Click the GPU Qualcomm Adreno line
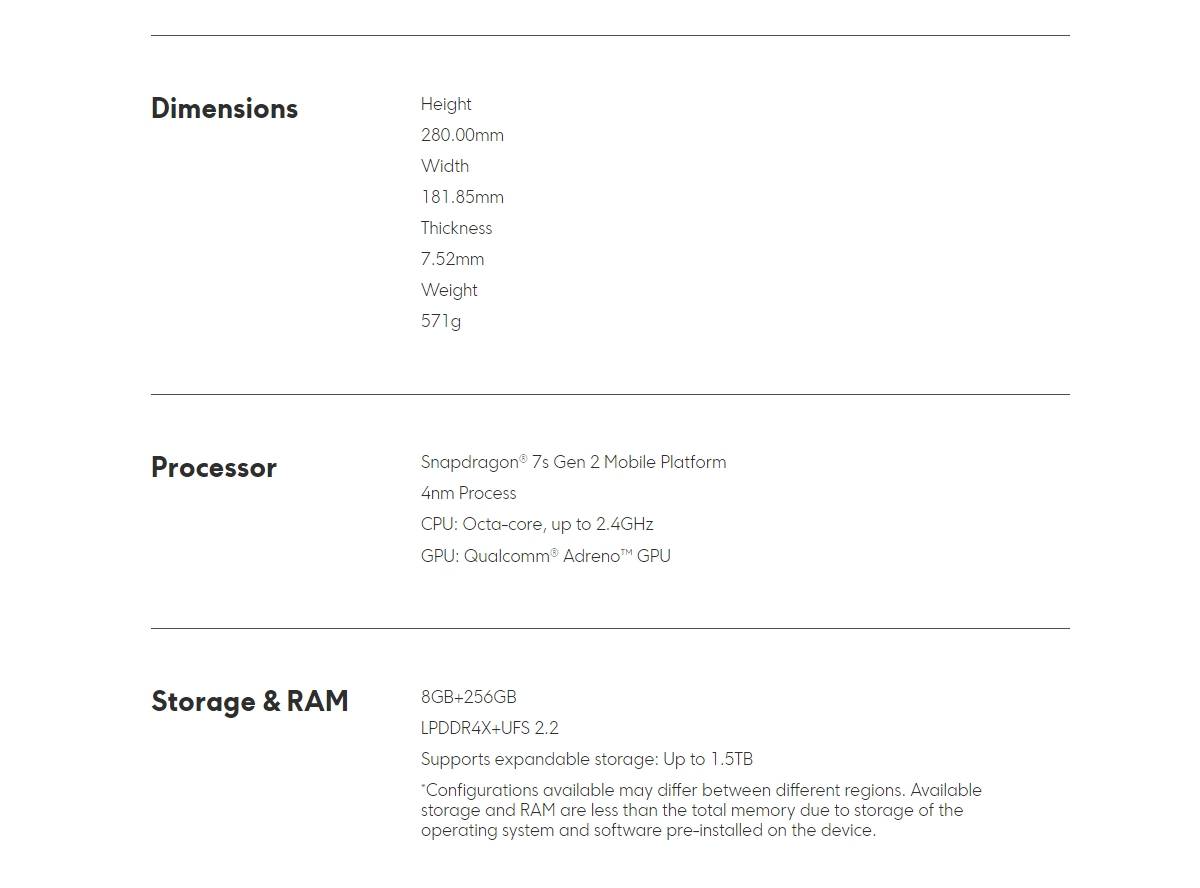1200x888 pixels. (x=546, y=555)
